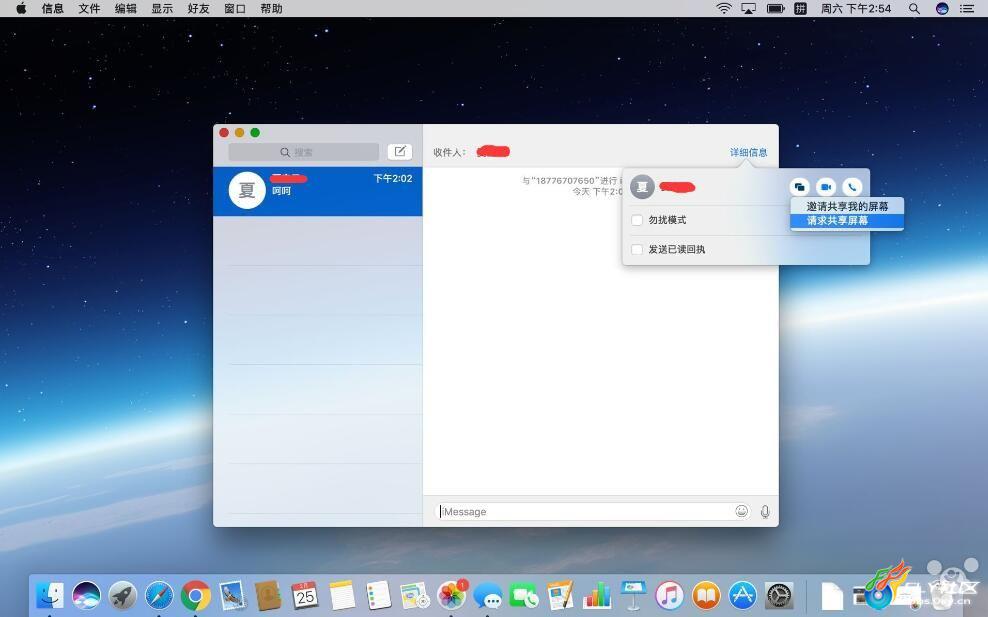Enable 发送已读回执 checkbox
The width and height of the screenshot is (988, 617).
point(637,250)
